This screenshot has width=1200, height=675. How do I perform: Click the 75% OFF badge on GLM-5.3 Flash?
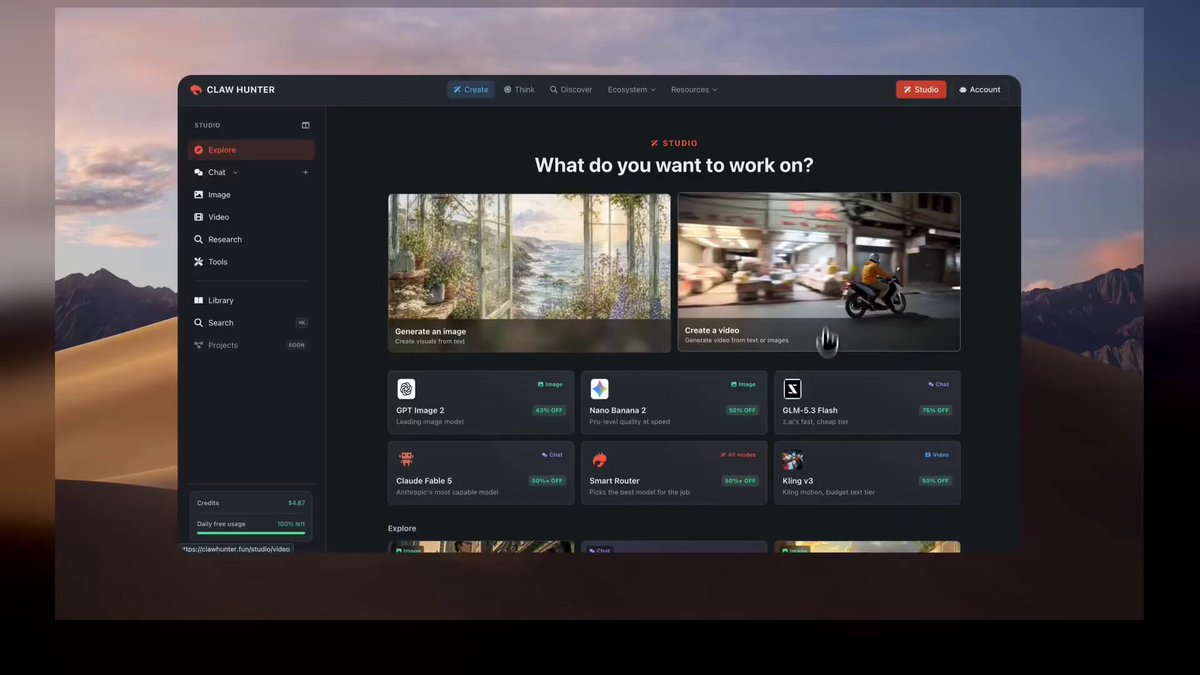(x=936, y=410)
